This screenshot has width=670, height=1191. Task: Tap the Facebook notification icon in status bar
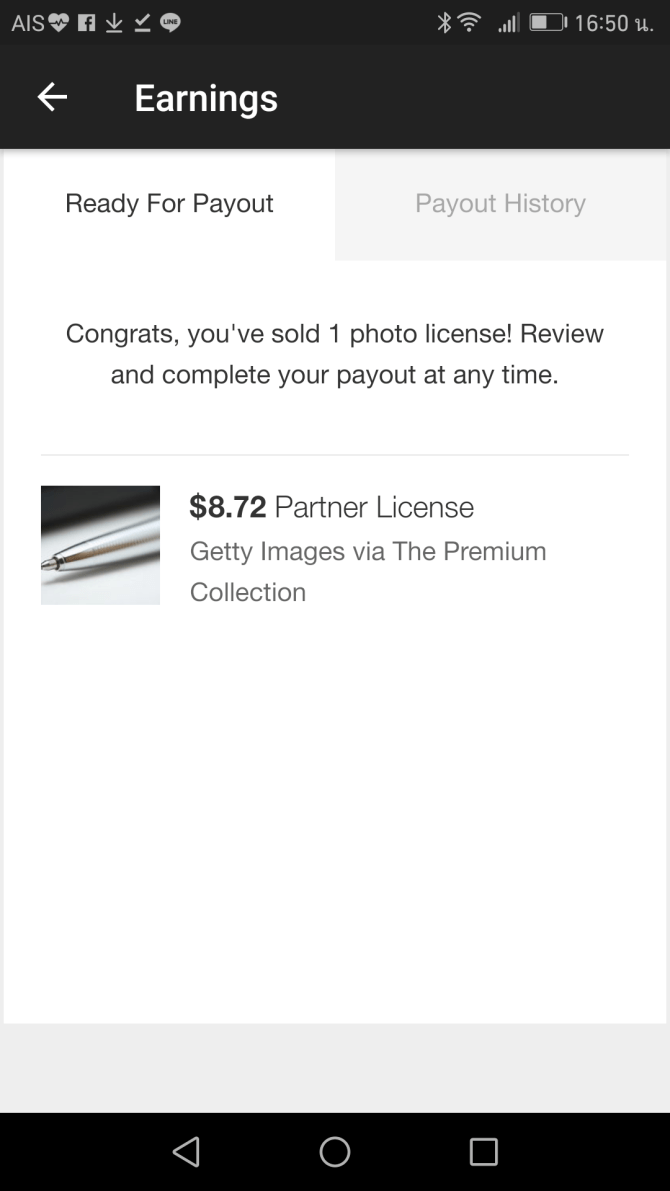tap(87, 23)
